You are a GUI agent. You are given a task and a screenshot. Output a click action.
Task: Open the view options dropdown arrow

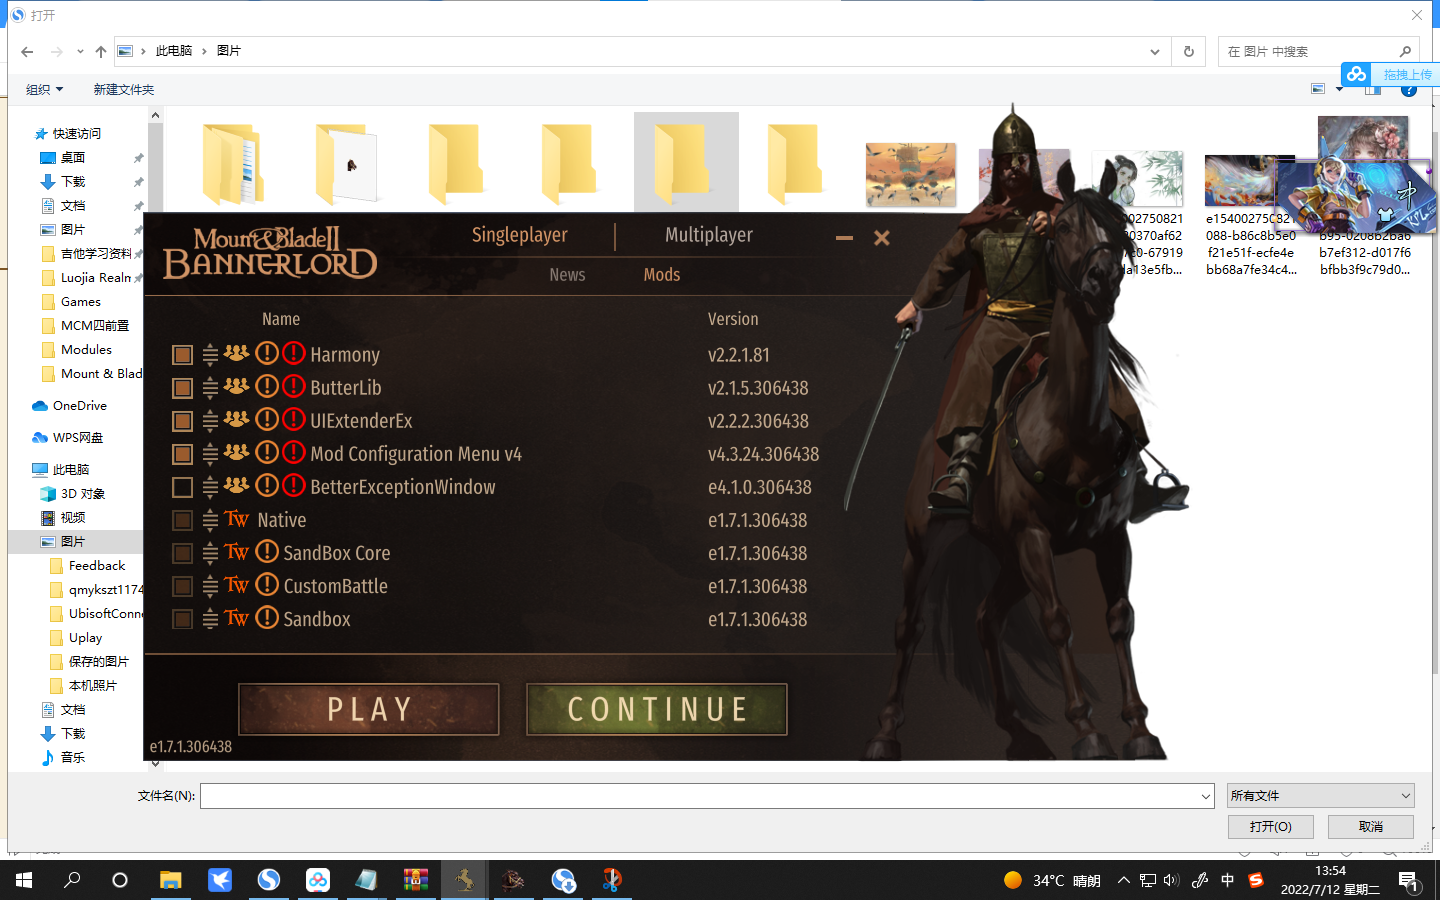(1340, 90)
